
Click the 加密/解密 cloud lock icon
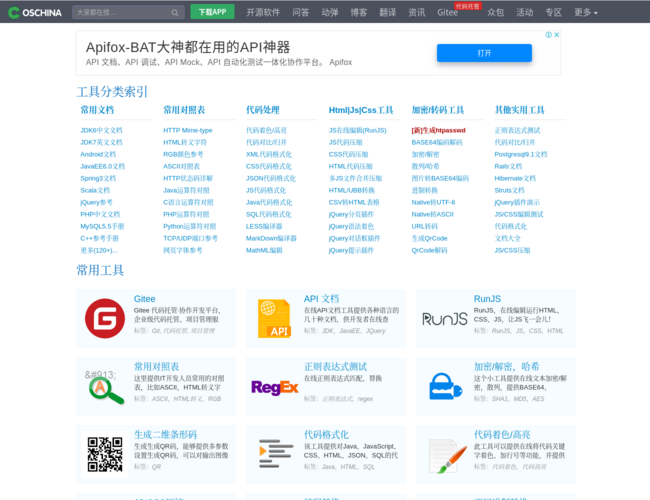444,386
